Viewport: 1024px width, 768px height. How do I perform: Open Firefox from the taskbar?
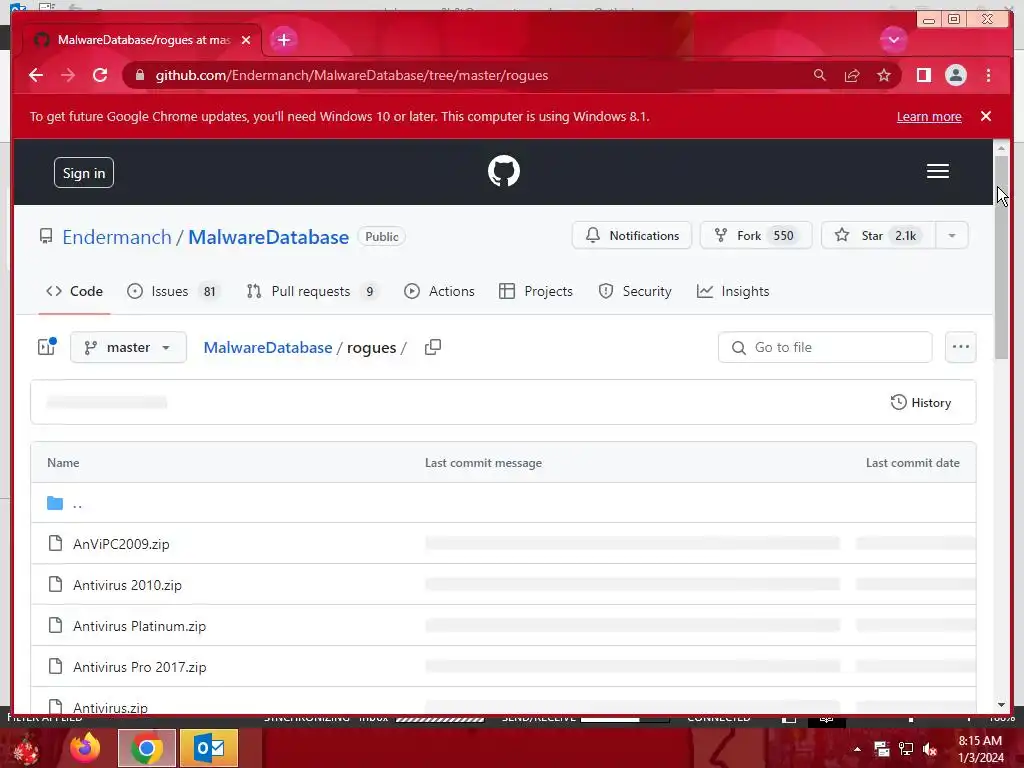[86, 748]
